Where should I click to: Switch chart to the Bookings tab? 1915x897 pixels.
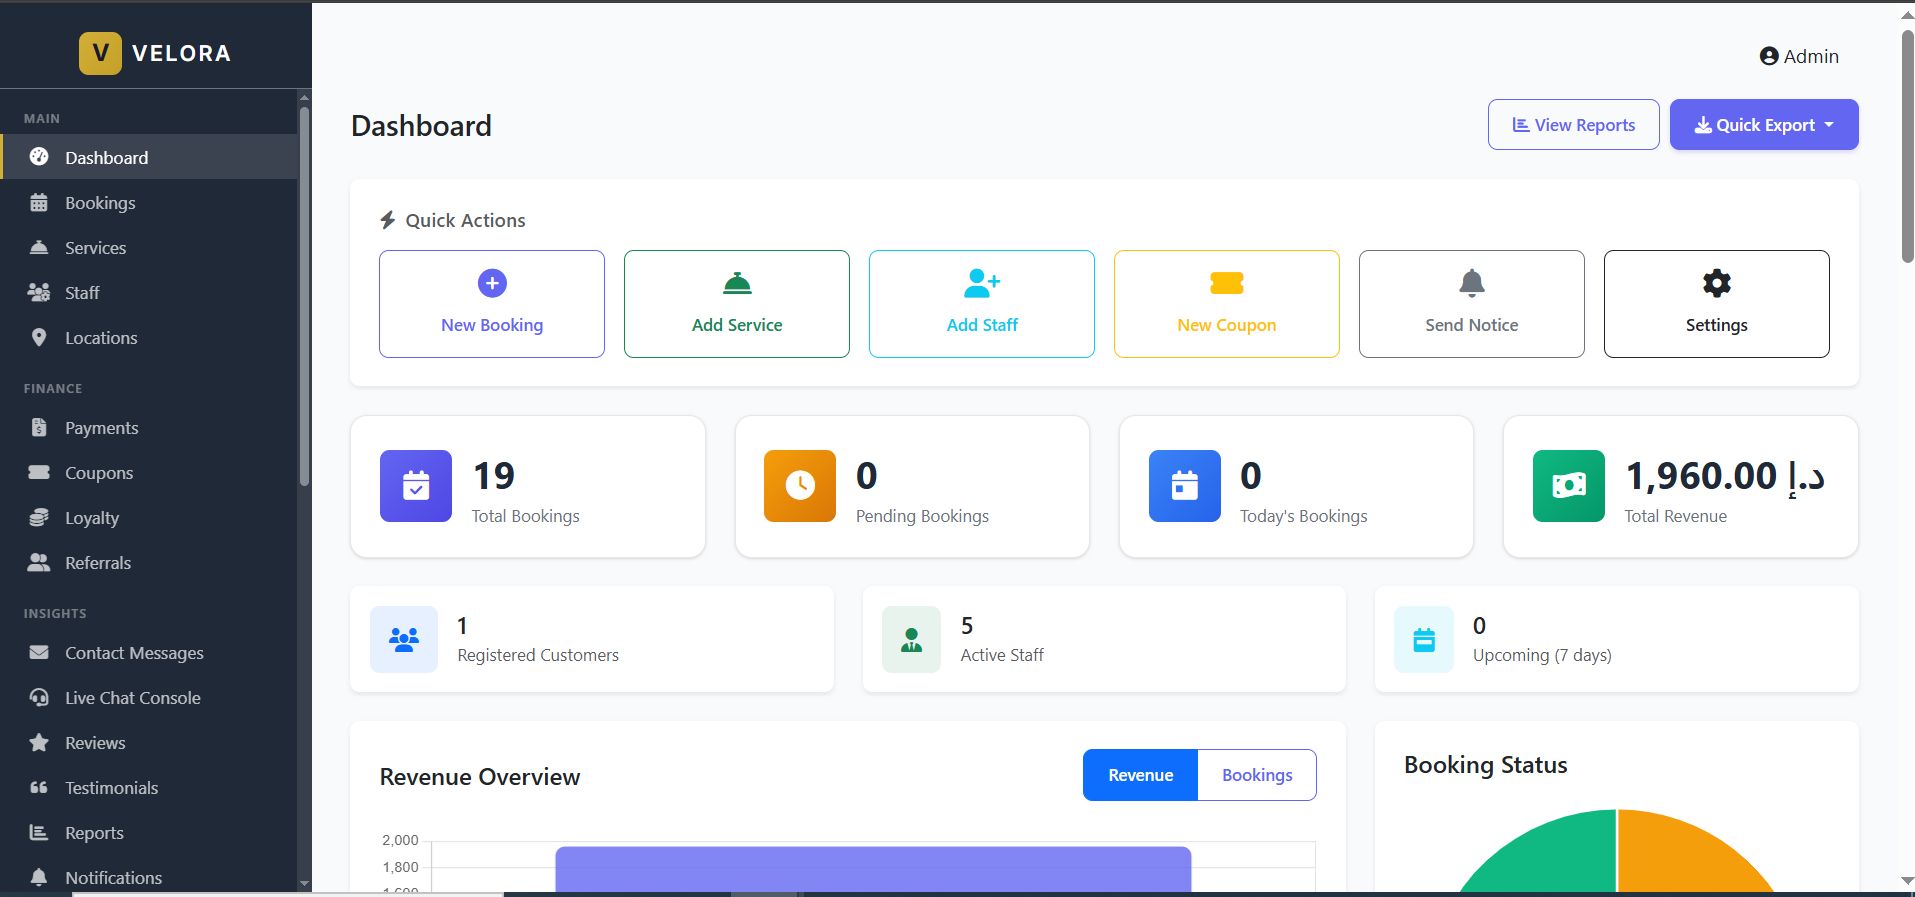coord(1257,775)
